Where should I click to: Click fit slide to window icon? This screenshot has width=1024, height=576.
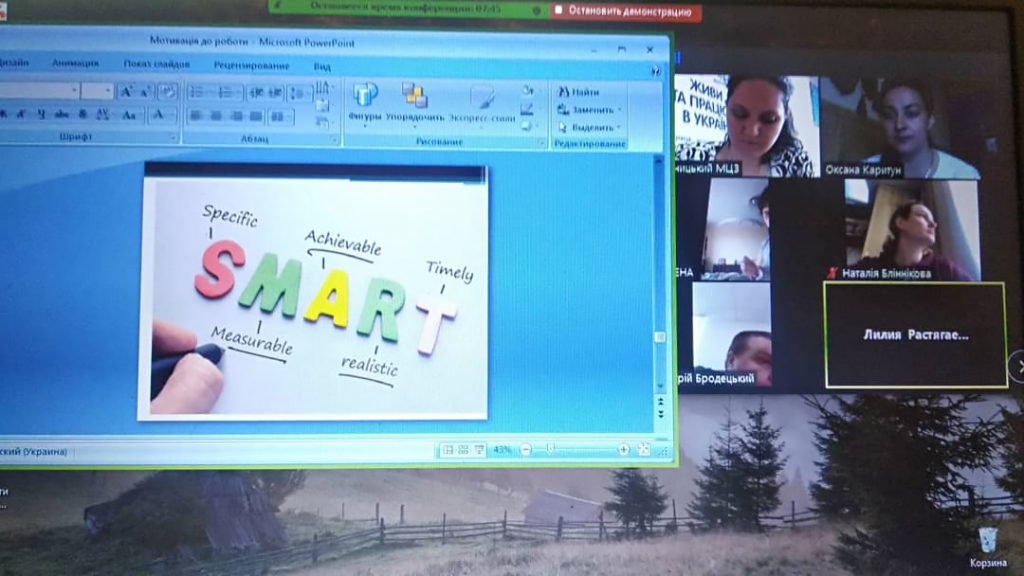[x=642, y=450]
